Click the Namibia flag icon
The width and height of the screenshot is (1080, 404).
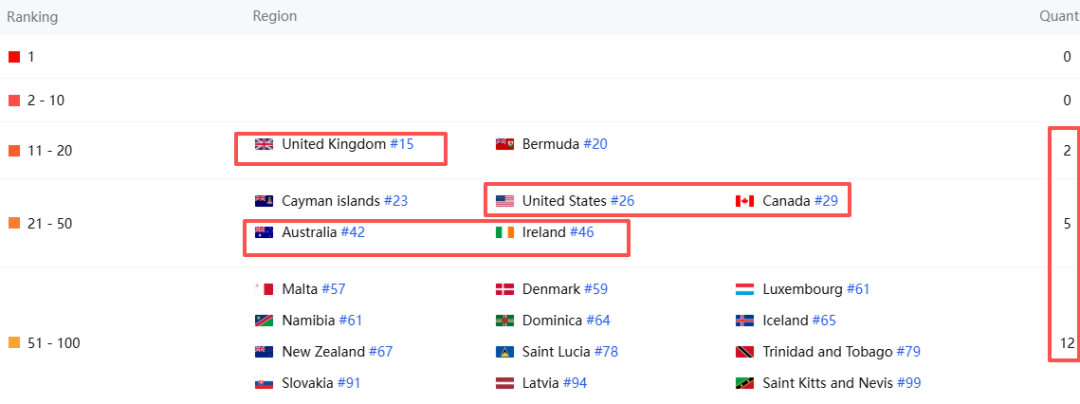[264, 321]
